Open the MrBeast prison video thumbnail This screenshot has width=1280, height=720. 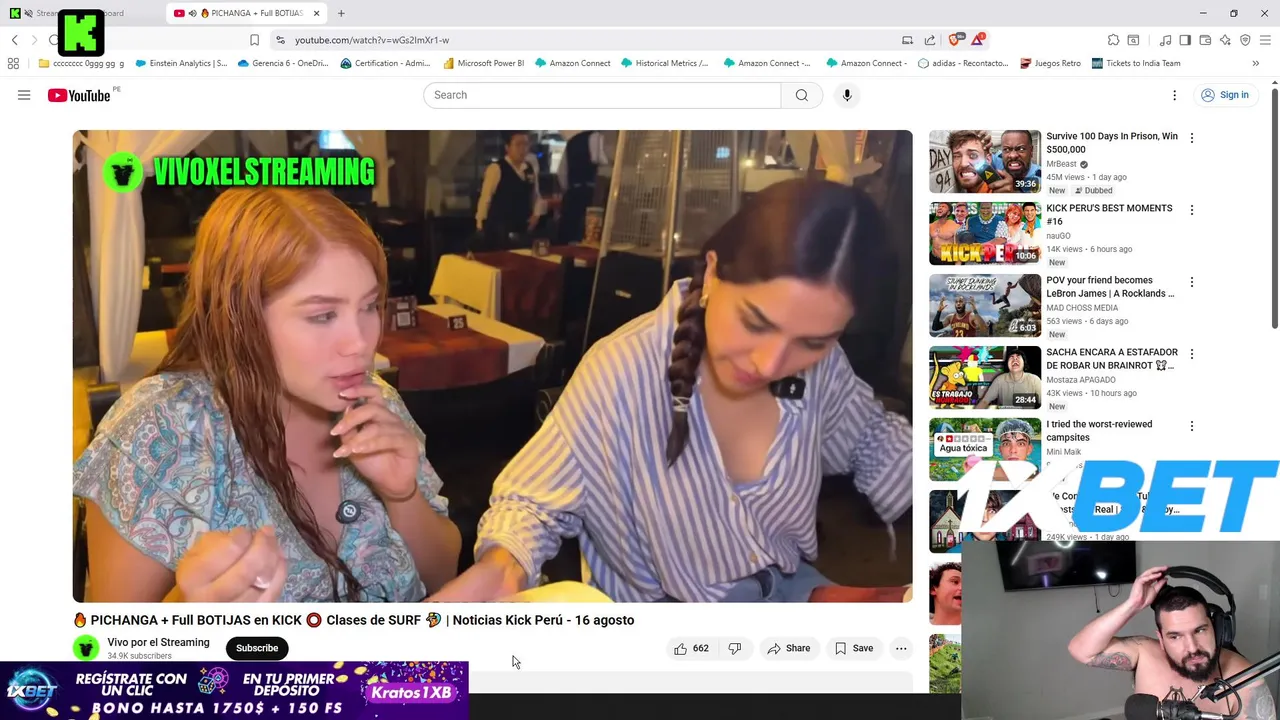(x=985, y=161)
